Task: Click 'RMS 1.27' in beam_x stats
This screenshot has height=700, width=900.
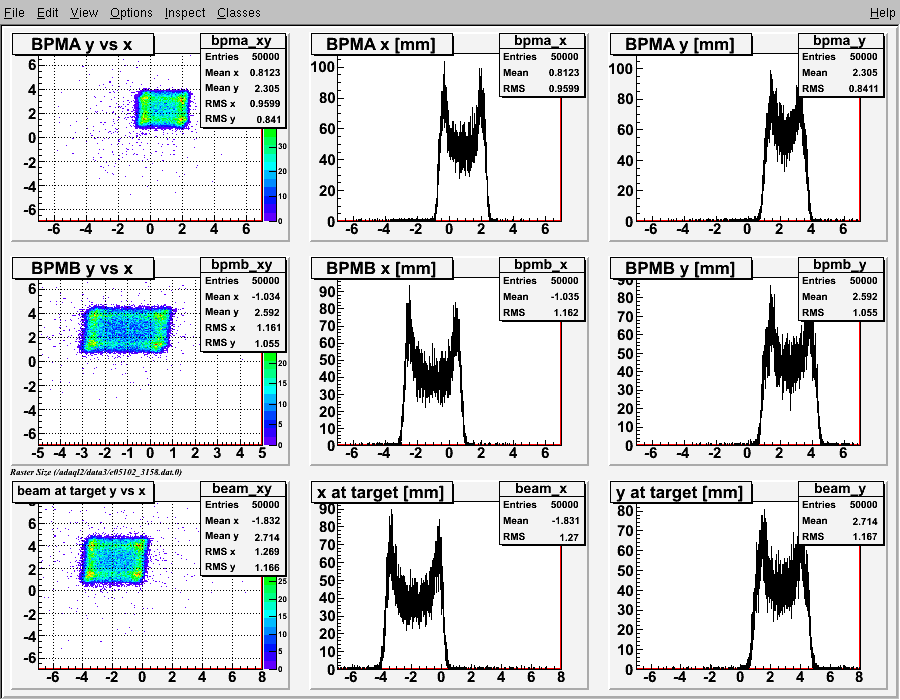Action: (x=541, y=536)
